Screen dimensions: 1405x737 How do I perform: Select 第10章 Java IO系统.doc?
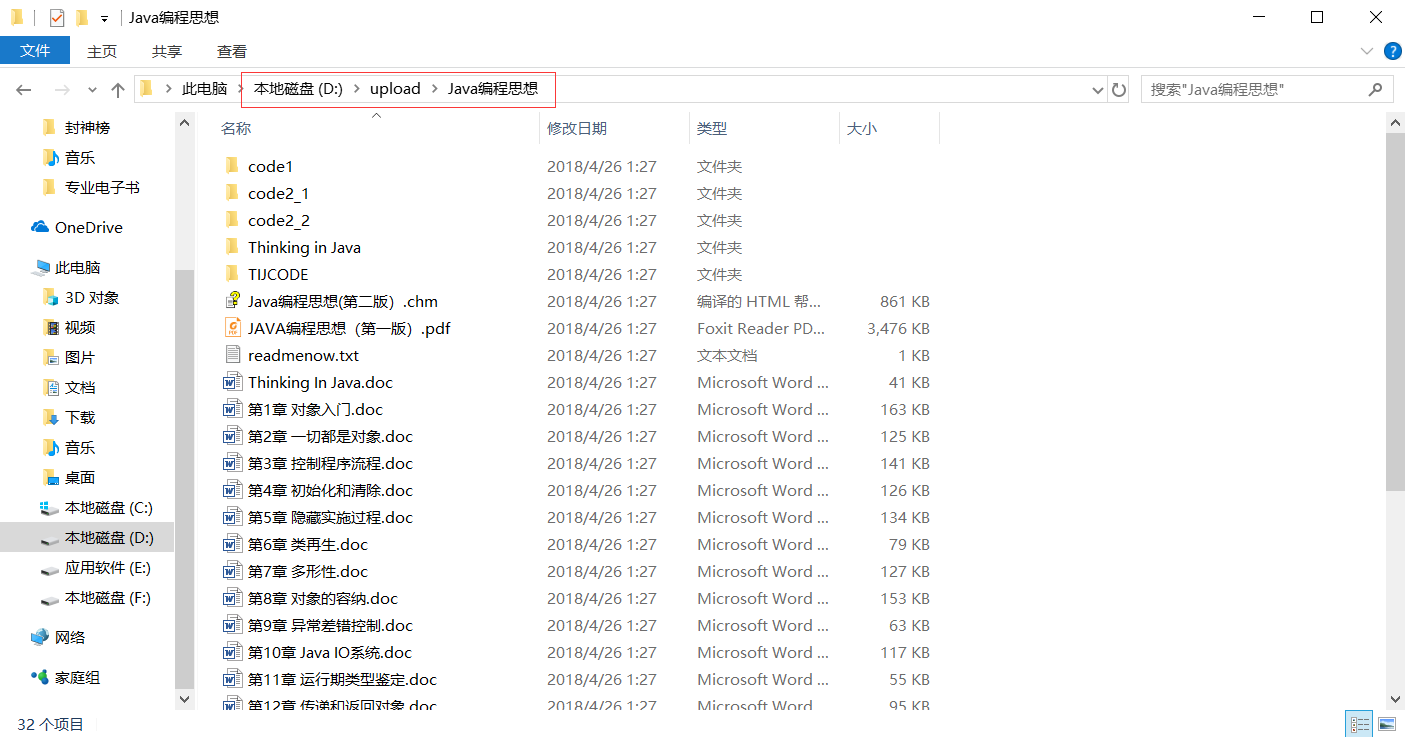tap(330, 652)
